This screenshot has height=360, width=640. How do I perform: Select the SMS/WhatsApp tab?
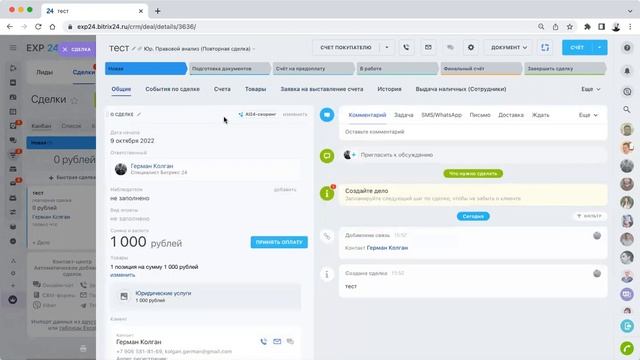click(x=441, y=115)
